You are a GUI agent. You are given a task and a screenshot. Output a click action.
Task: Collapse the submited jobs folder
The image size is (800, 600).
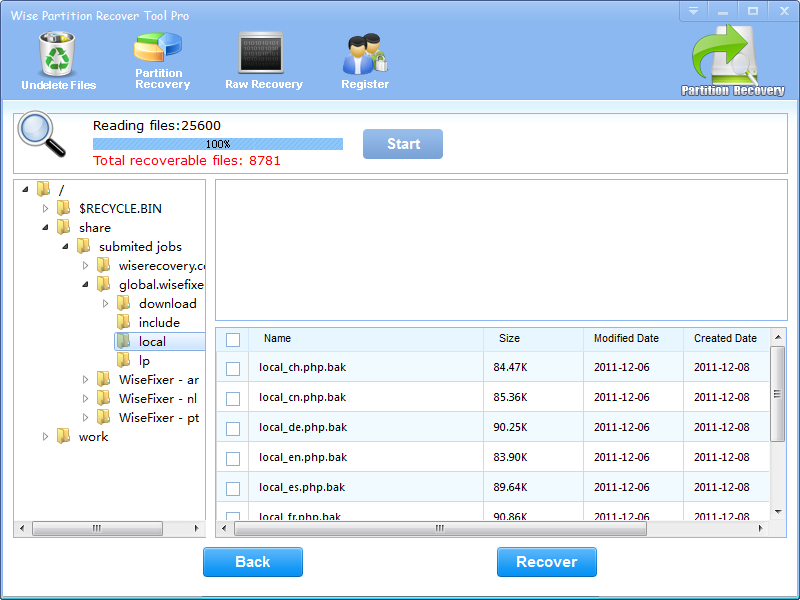pos(65,246)
